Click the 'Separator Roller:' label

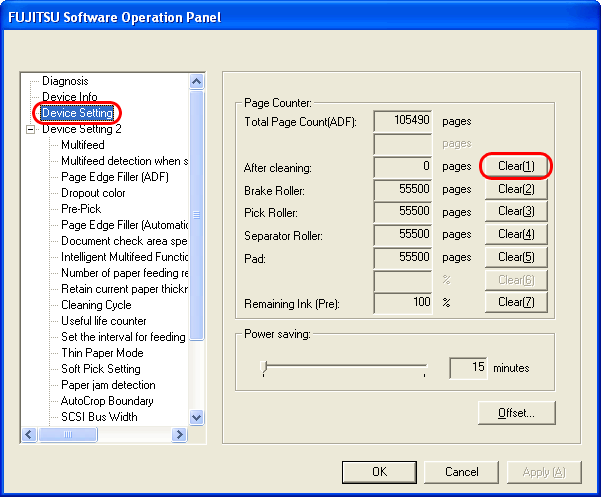(283, 236)
